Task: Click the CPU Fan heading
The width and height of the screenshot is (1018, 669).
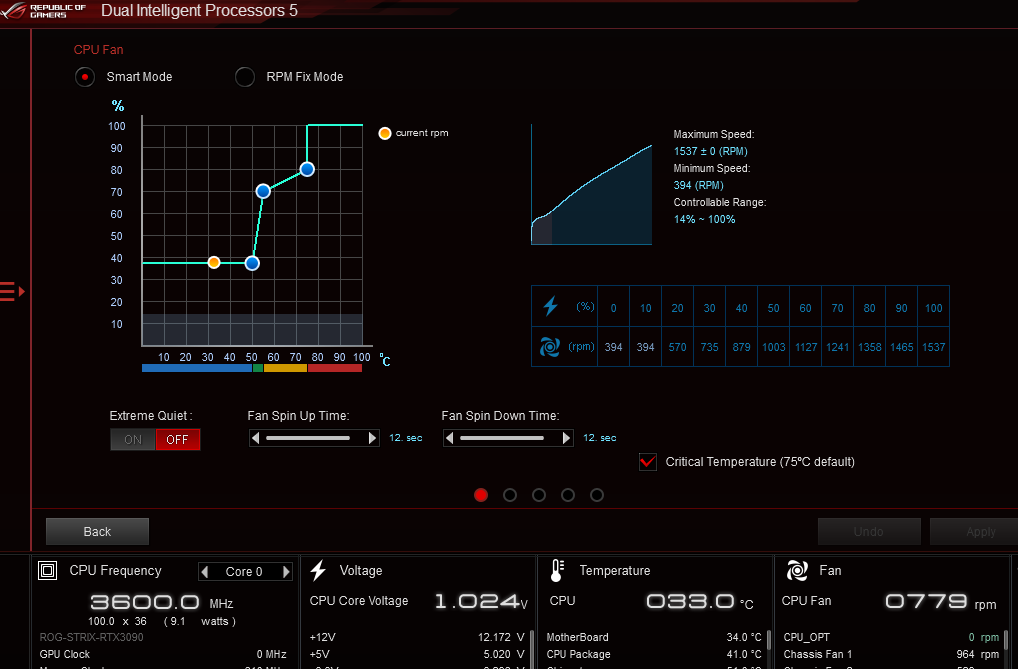Action: pos(98,49)
